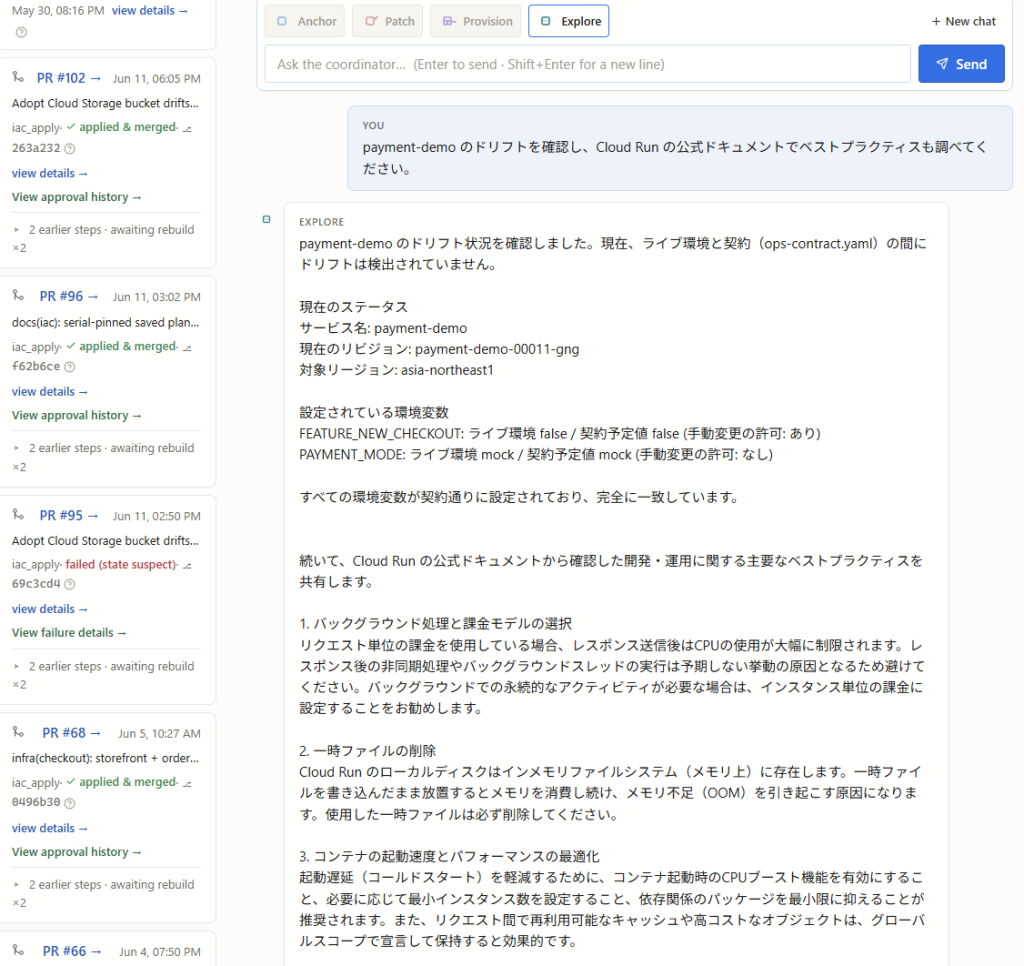Click the branch icon next to PR #95
This screenshot has height=966, width=1024.
[x=18, y=515]
